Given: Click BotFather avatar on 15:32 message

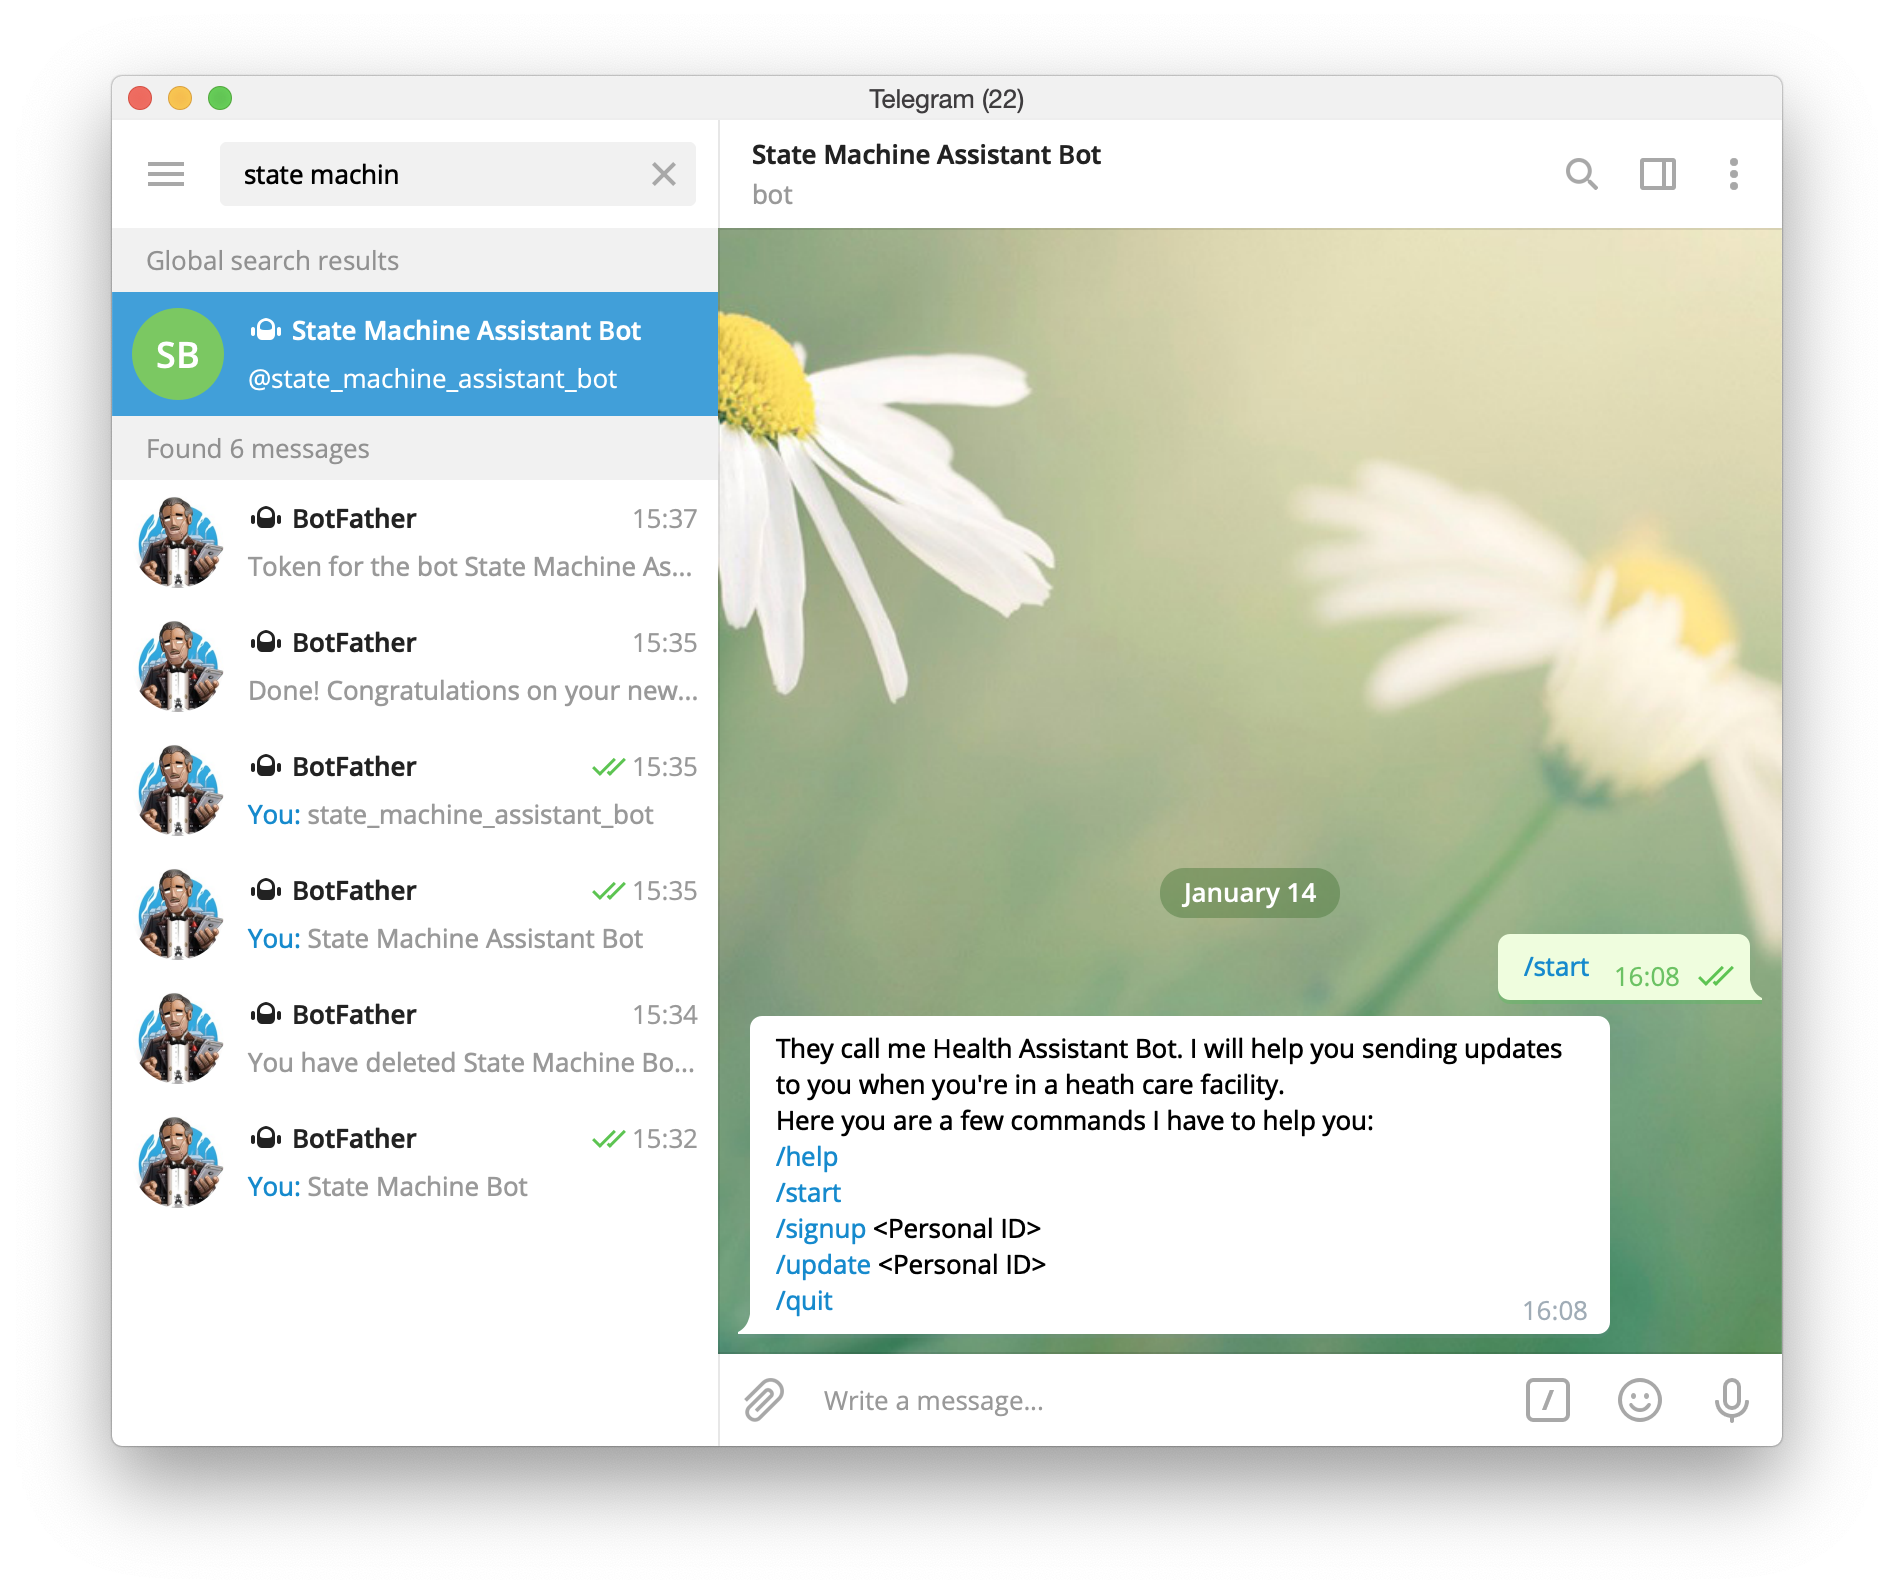Looking at the screenshot, I should click(178, 1162).
